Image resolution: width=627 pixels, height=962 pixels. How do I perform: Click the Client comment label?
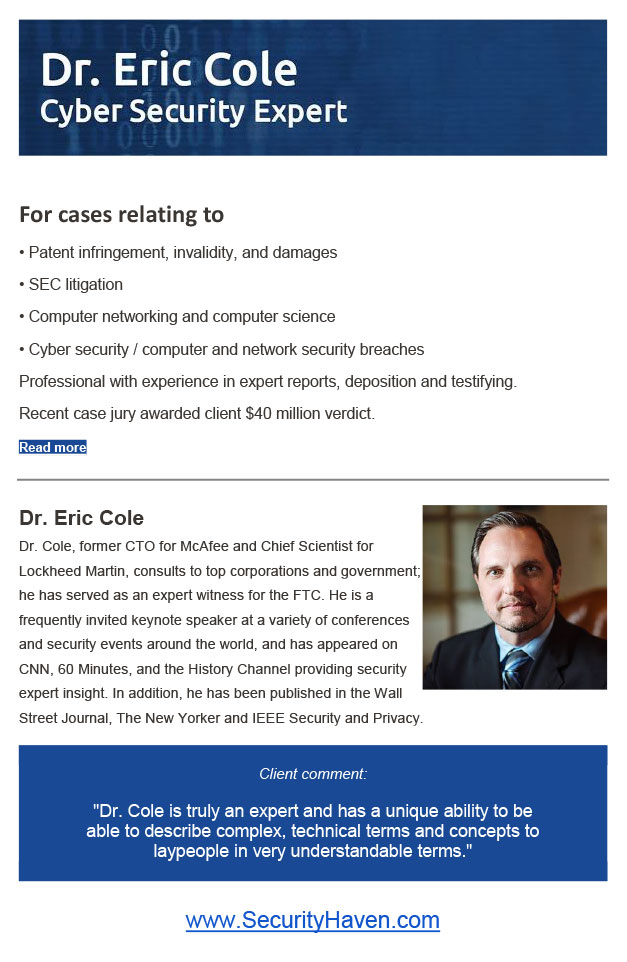pos(313,774)
